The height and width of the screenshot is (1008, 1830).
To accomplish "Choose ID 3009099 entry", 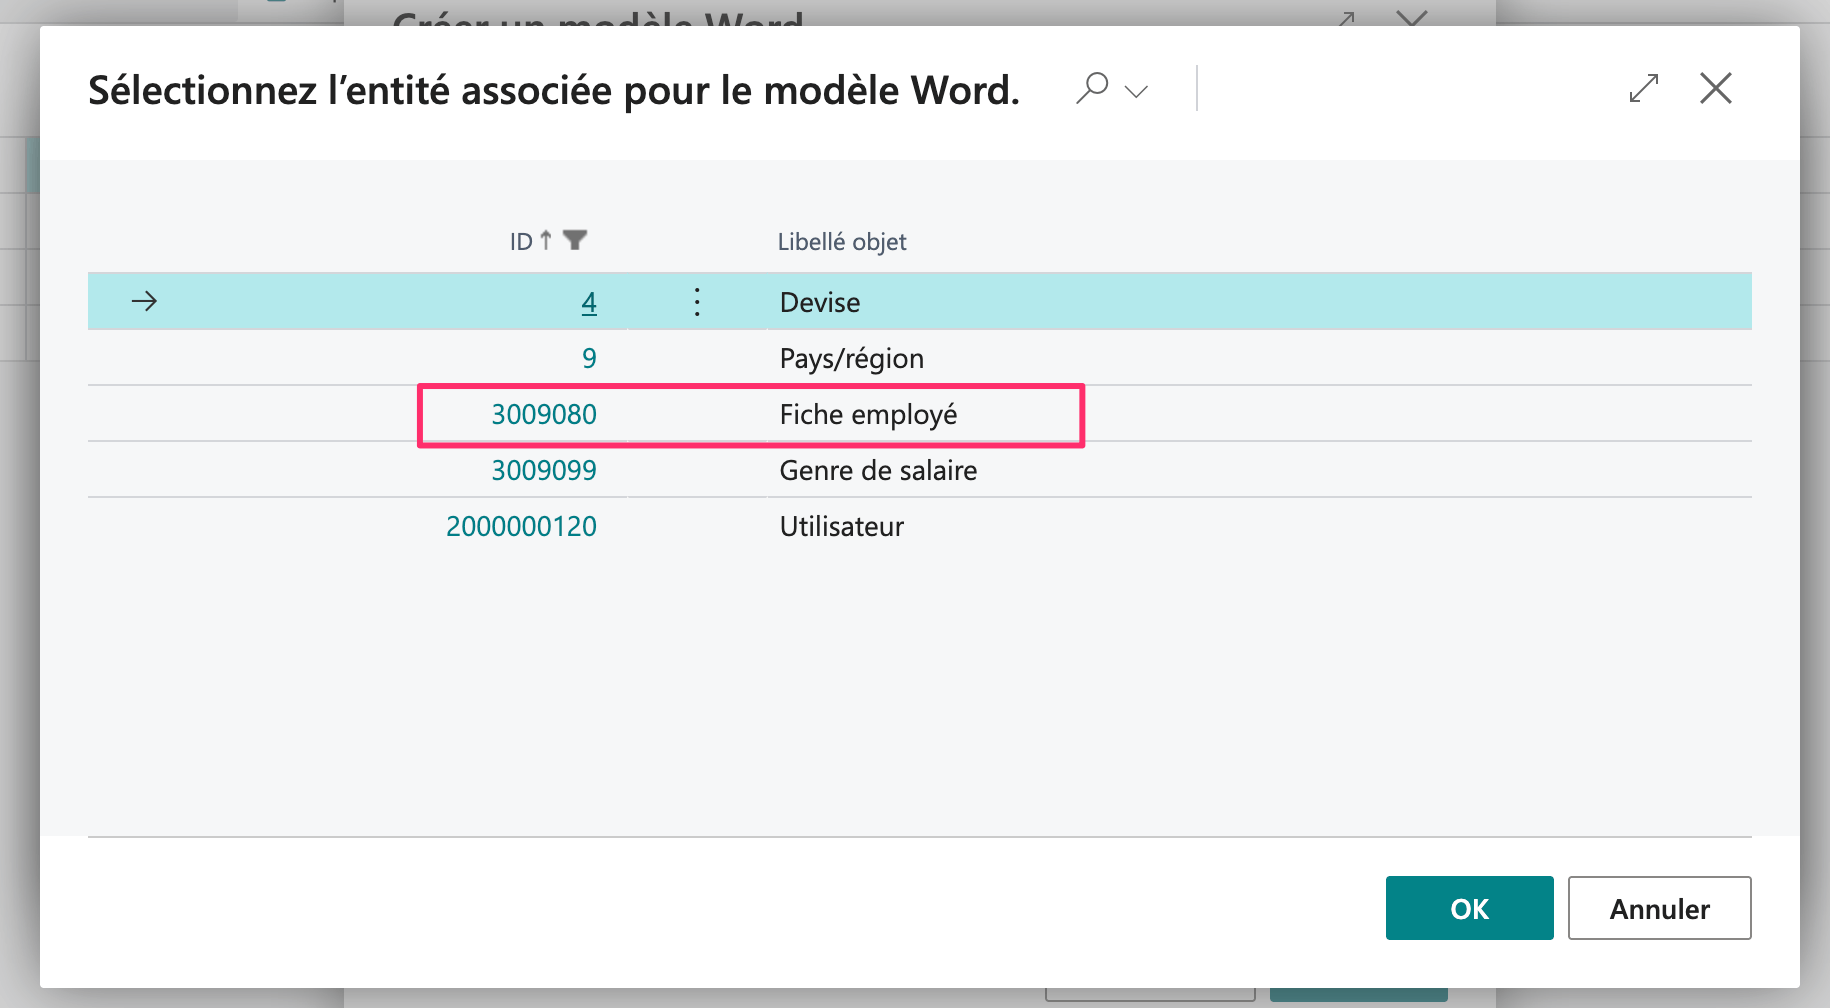I will click(544, 470).
